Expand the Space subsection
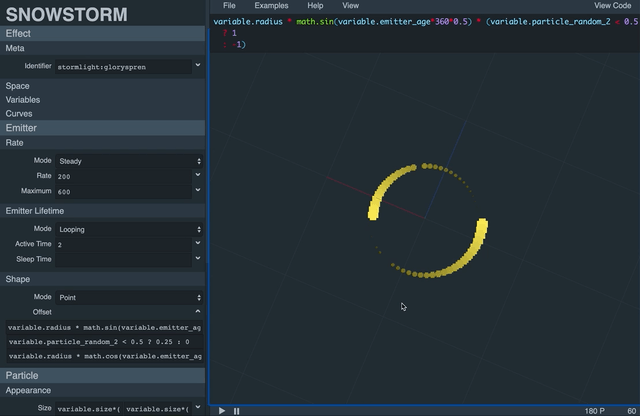The height and width of the screenshot is (416, 640). click(x=102, y=86)
